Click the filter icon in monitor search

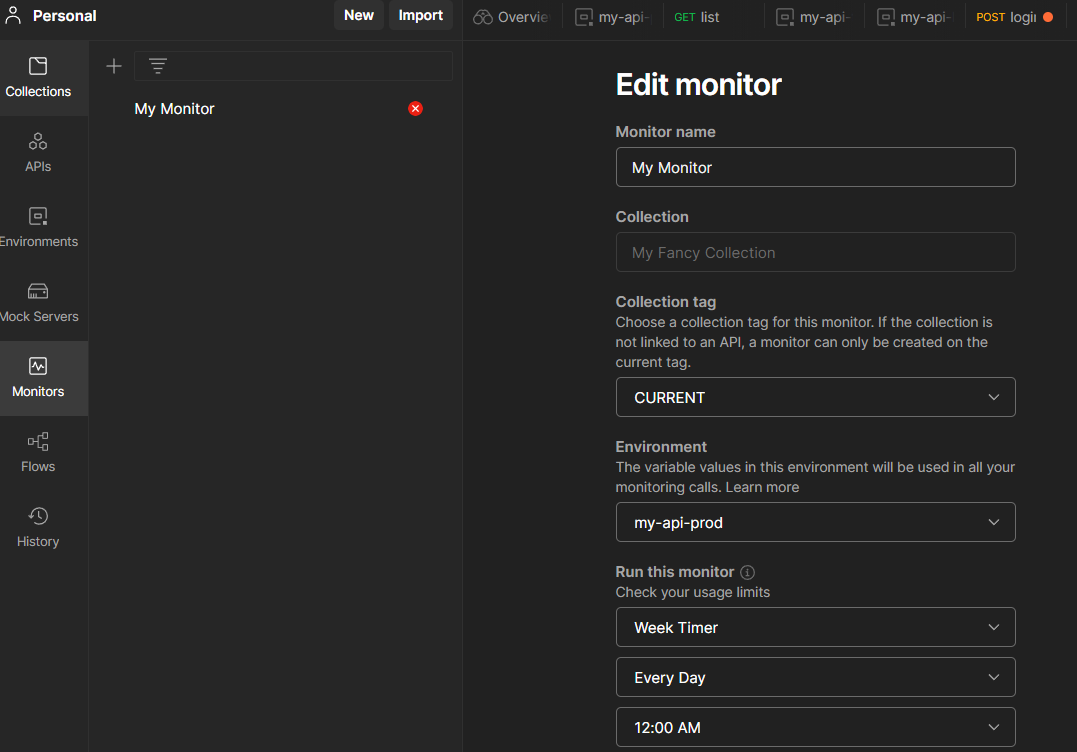pos(158,66)
